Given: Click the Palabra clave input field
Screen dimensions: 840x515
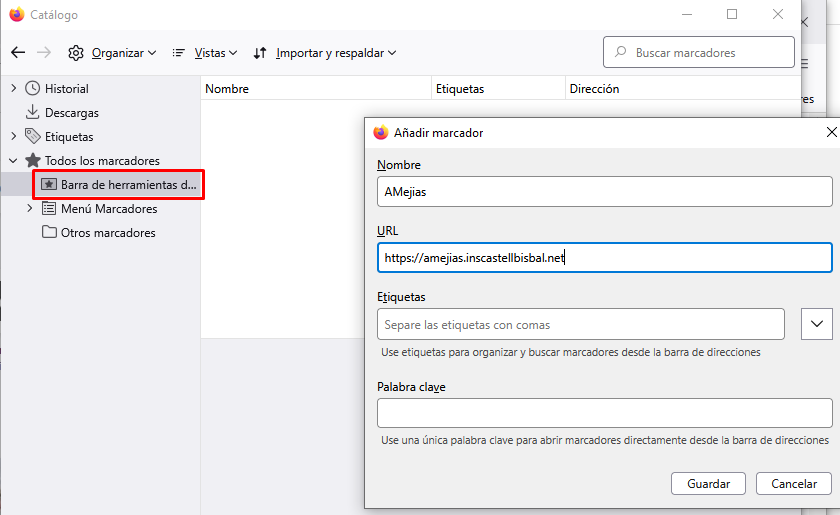Looking at the screenshot, I should [604, 413].
